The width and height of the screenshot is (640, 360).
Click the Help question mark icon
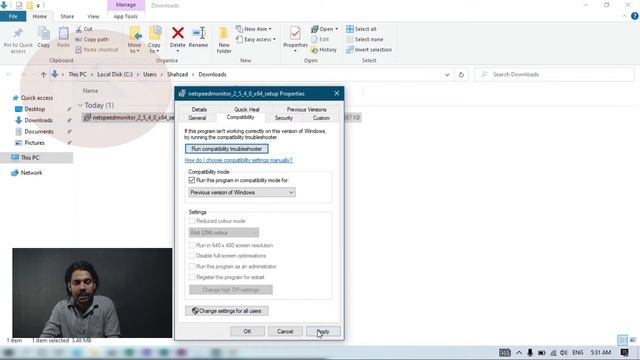pos(635,16)
